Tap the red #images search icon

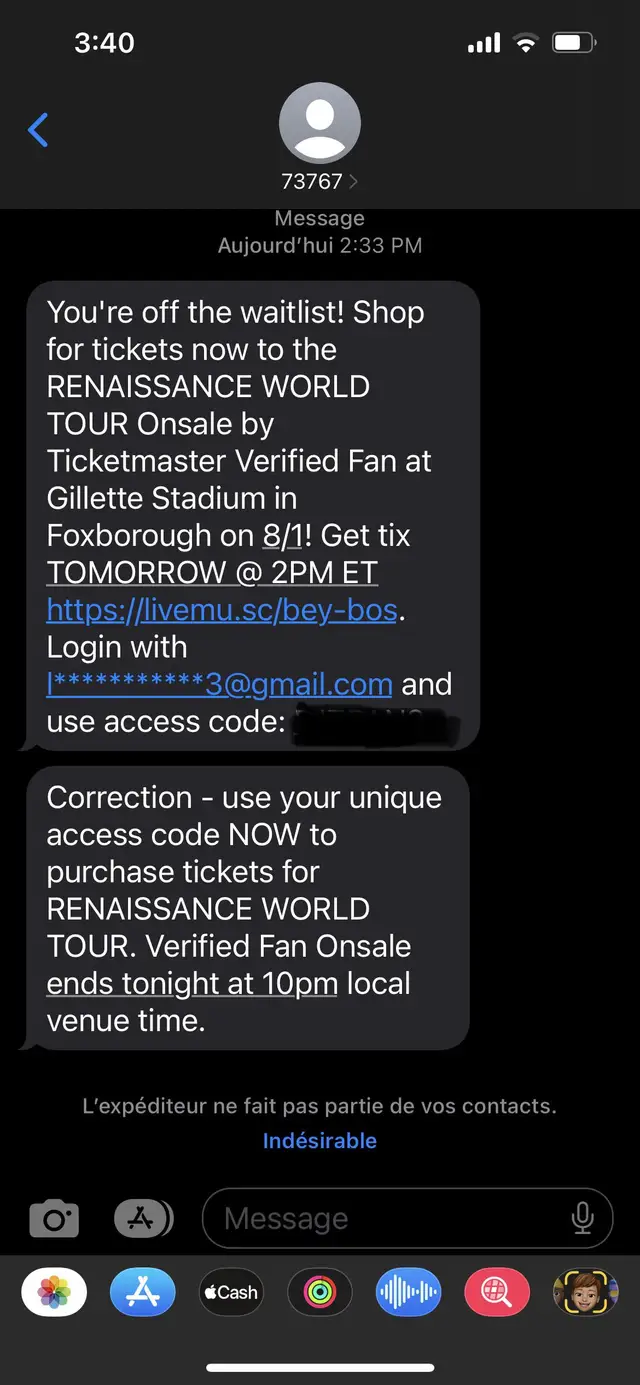click(497, 1292)
